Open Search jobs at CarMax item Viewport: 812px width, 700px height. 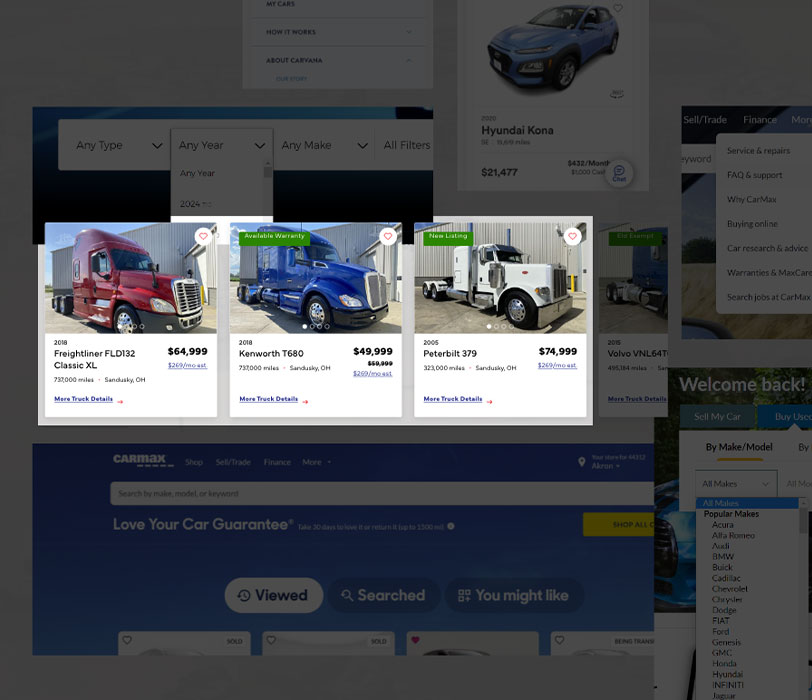coord(768,297)
